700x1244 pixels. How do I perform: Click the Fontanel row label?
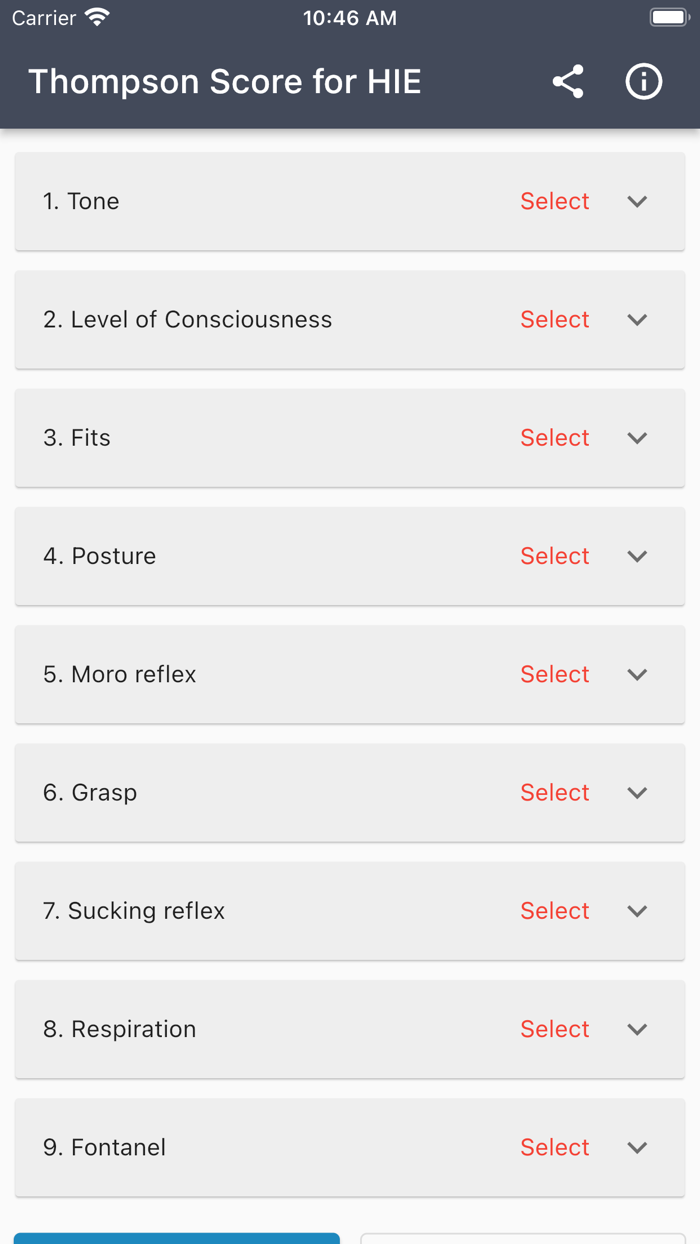pyautogui.click(x=105, y=1147)
